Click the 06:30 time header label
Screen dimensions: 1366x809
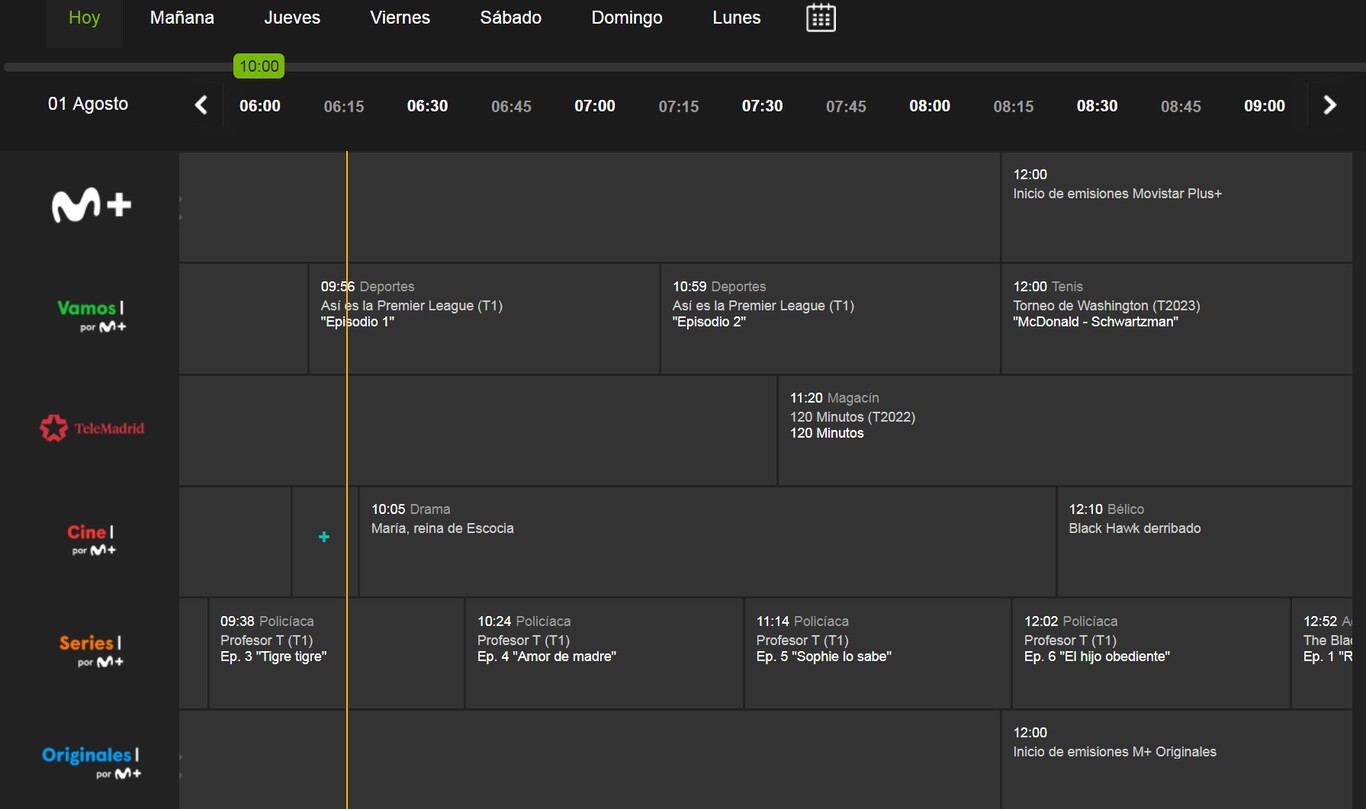pos(427,106)
